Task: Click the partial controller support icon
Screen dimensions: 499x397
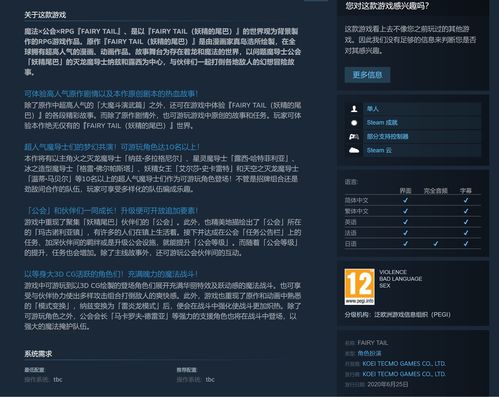Action: click(x=354, y=137)
